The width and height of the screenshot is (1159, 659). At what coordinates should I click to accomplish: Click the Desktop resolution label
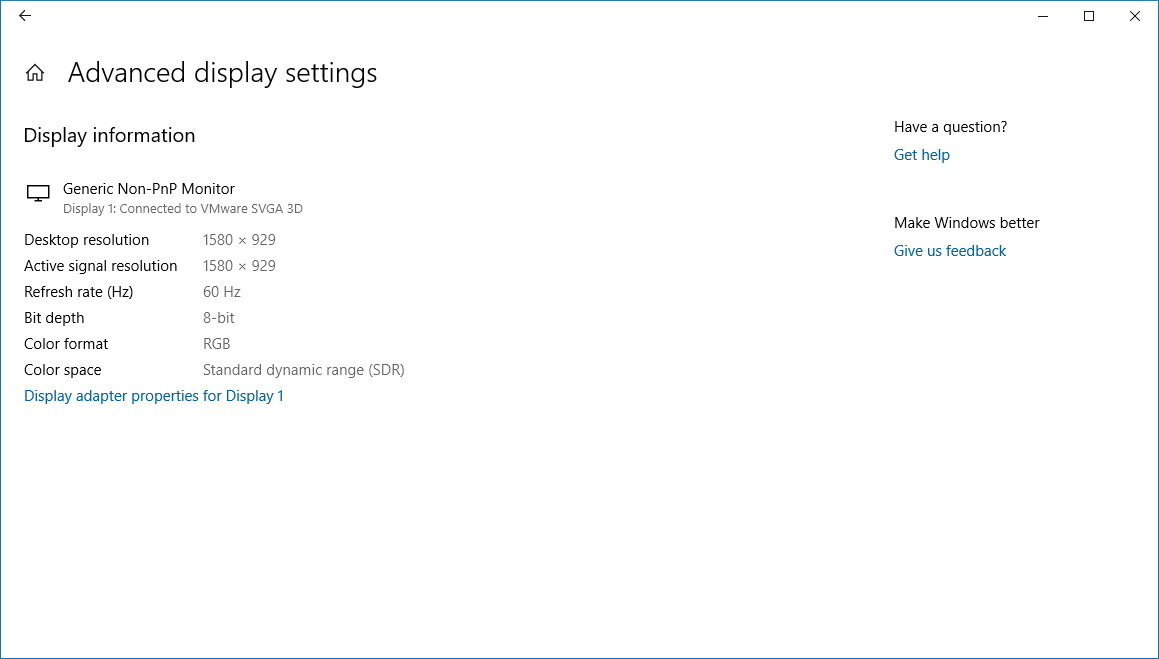(x=86, y=240)
